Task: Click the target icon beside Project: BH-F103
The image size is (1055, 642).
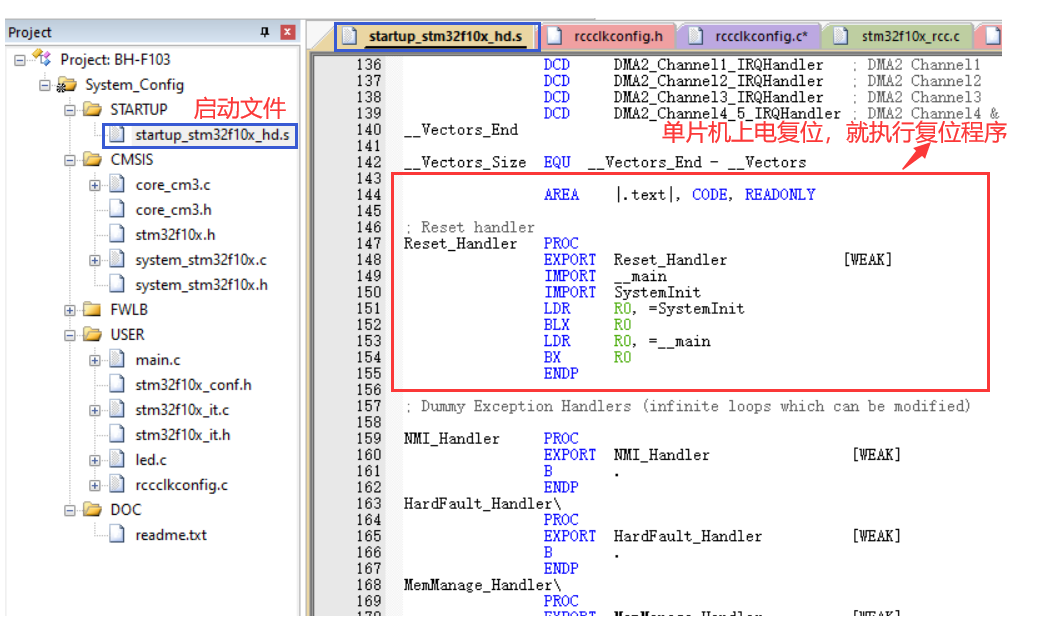Action: pos(42,58)
